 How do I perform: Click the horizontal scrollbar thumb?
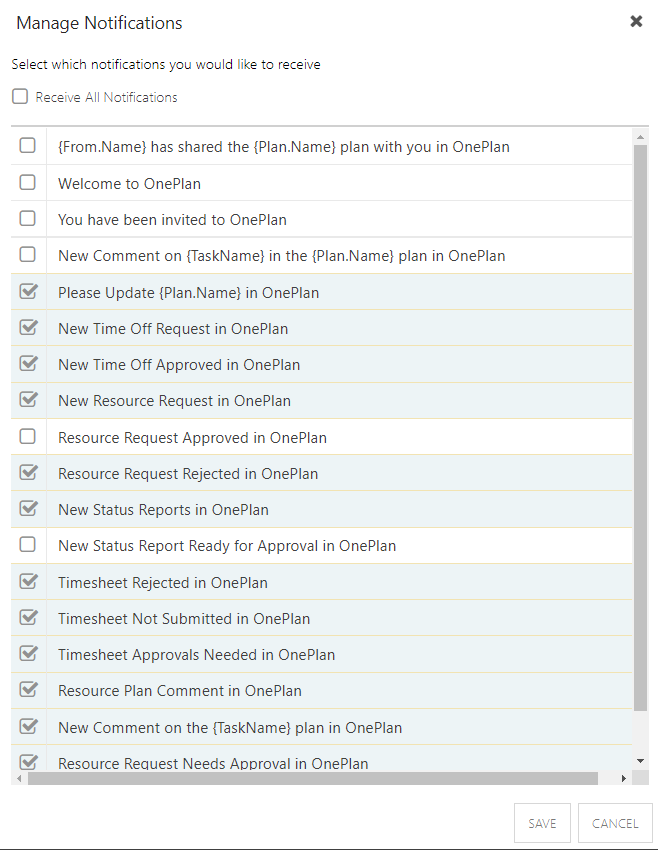[x=313, y=778]
